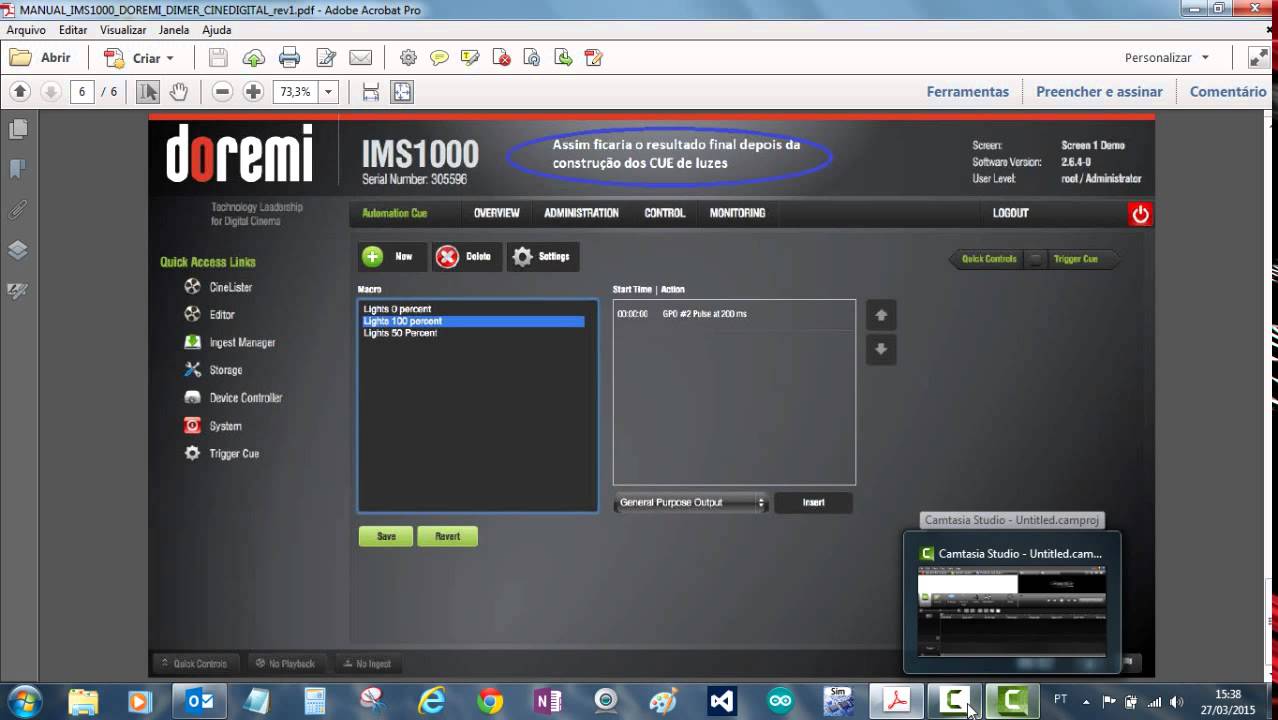
Task: Click the green Revert button
Action: pyautogui.click(x=447, y=537)
